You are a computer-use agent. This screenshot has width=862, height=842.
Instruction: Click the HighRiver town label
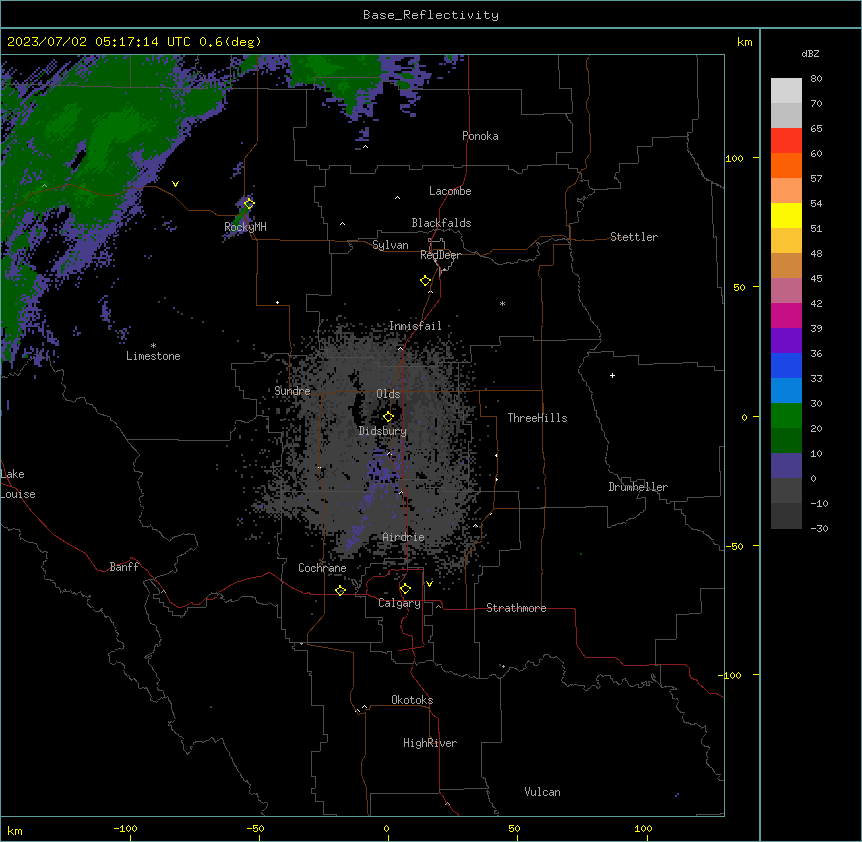(x=429, y=743)
